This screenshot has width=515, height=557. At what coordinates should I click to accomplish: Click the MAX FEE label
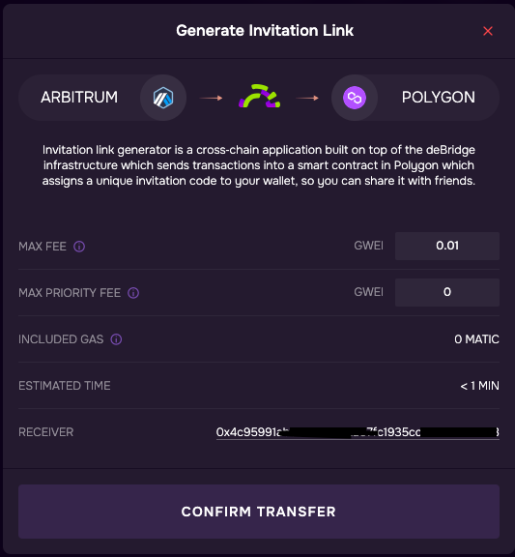[42, 246]
